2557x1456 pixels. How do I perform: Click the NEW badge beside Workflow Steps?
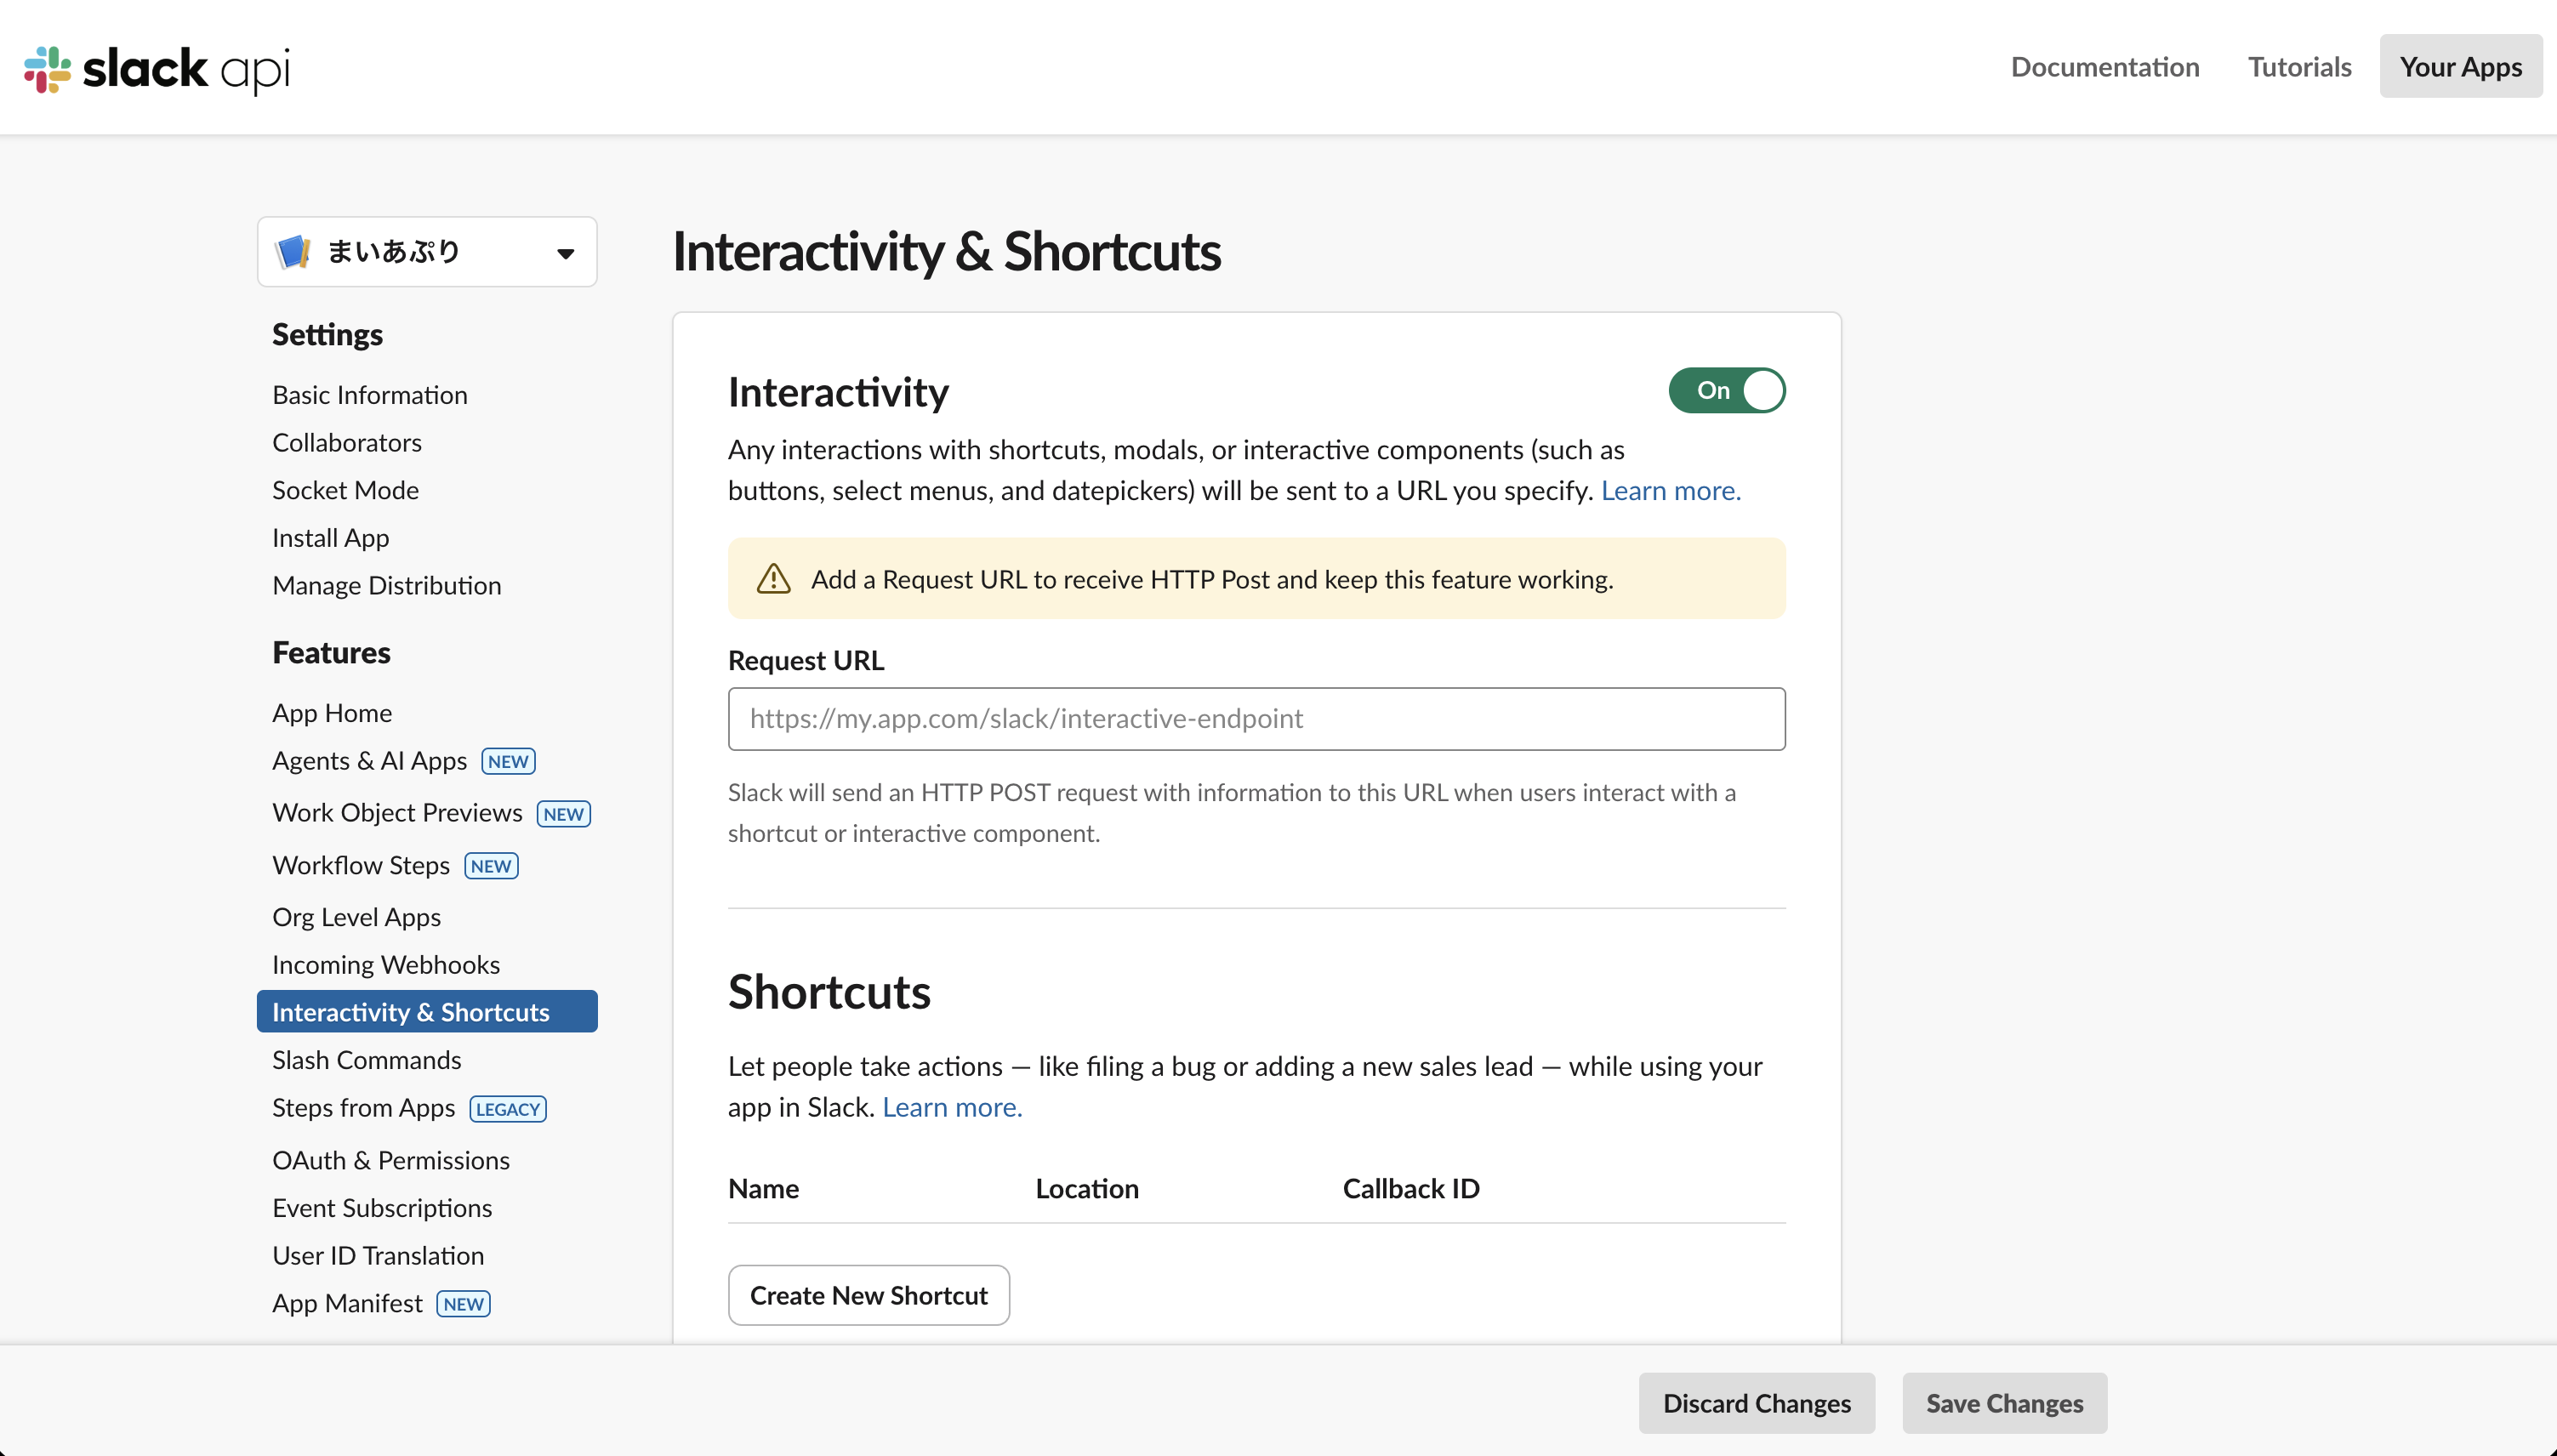point(490,865)
